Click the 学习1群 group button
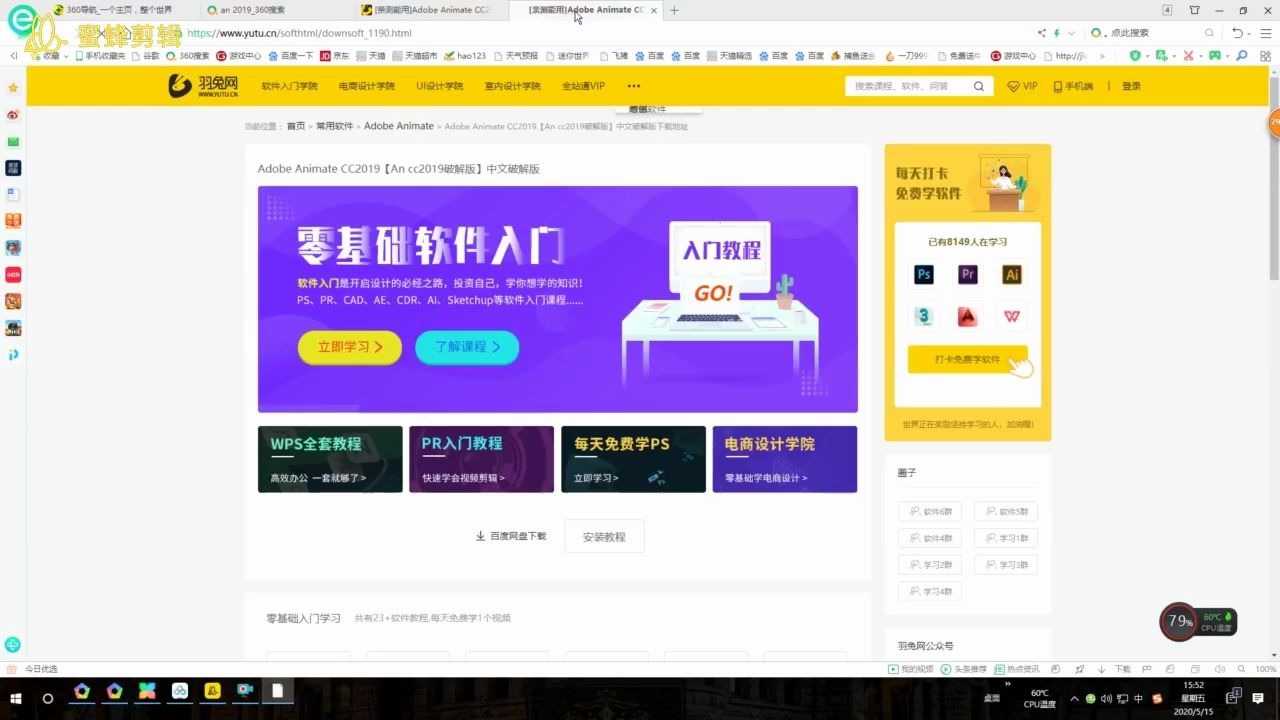The width and height of the screenshot is (1280, 720). [x=1006, y=538]
